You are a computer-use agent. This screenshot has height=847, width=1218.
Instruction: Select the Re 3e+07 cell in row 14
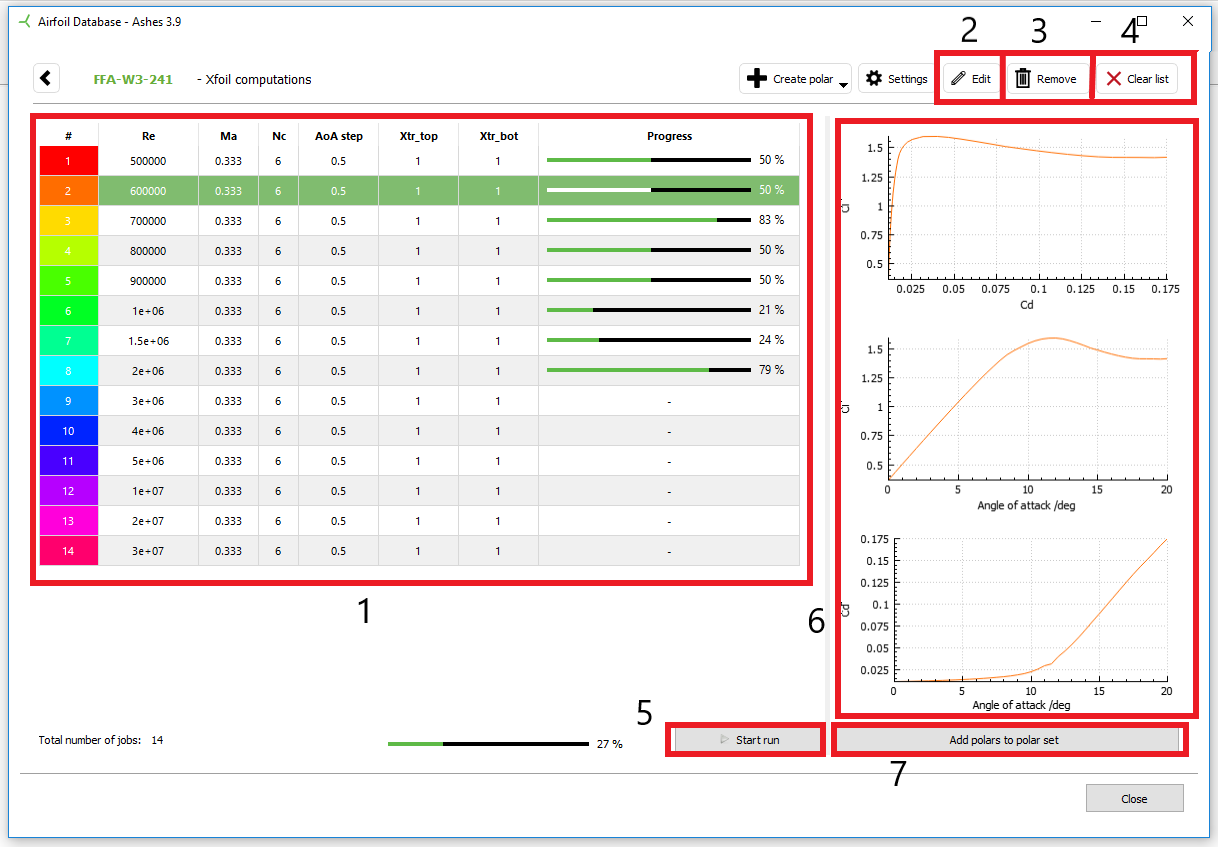click(x=148, y=551)
